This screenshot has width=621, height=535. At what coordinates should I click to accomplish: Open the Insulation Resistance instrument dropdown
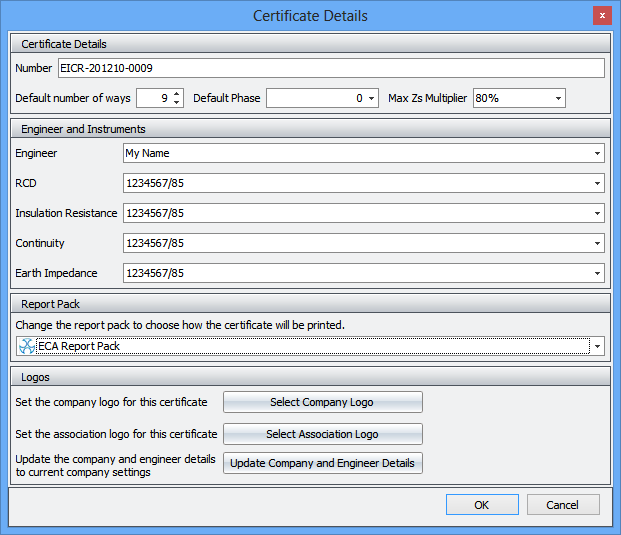click(x=597, y=213)
